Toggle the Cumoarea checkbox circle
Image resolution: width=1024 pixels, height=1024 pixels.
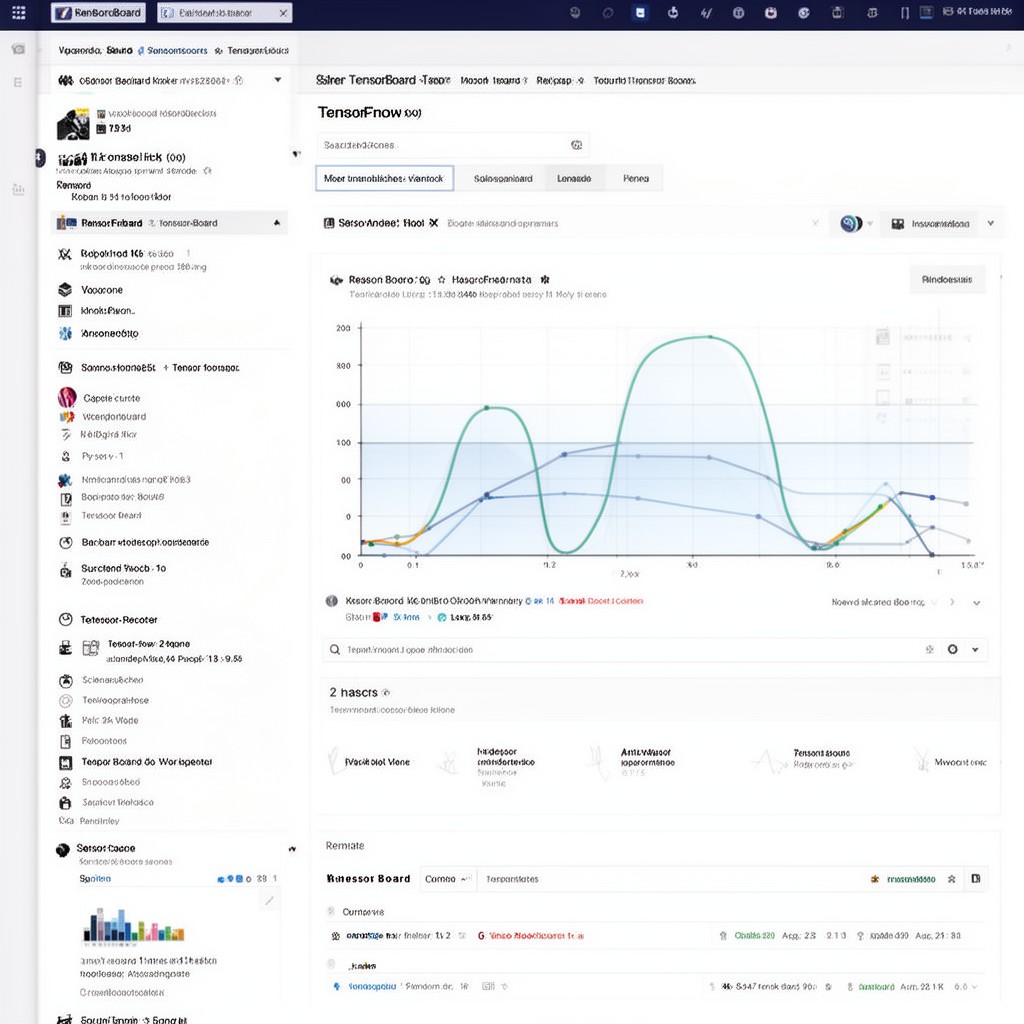tap(331, 912)
